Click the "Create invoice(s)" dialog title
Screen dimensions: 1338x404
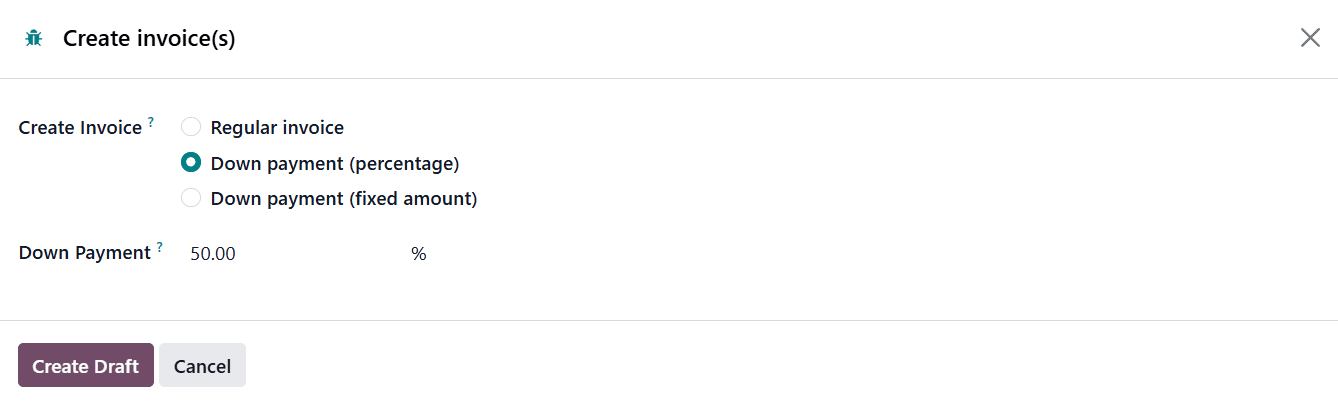pyautogui.click(x=149, y=39)
